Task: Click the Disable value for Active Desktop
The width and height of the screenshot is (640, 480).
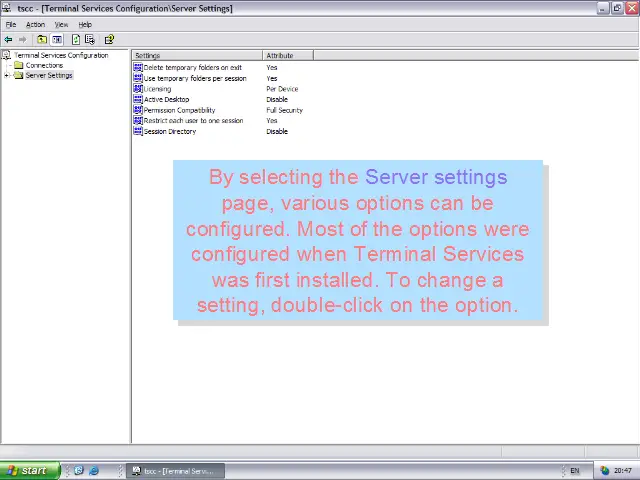Action: point(277,99)
